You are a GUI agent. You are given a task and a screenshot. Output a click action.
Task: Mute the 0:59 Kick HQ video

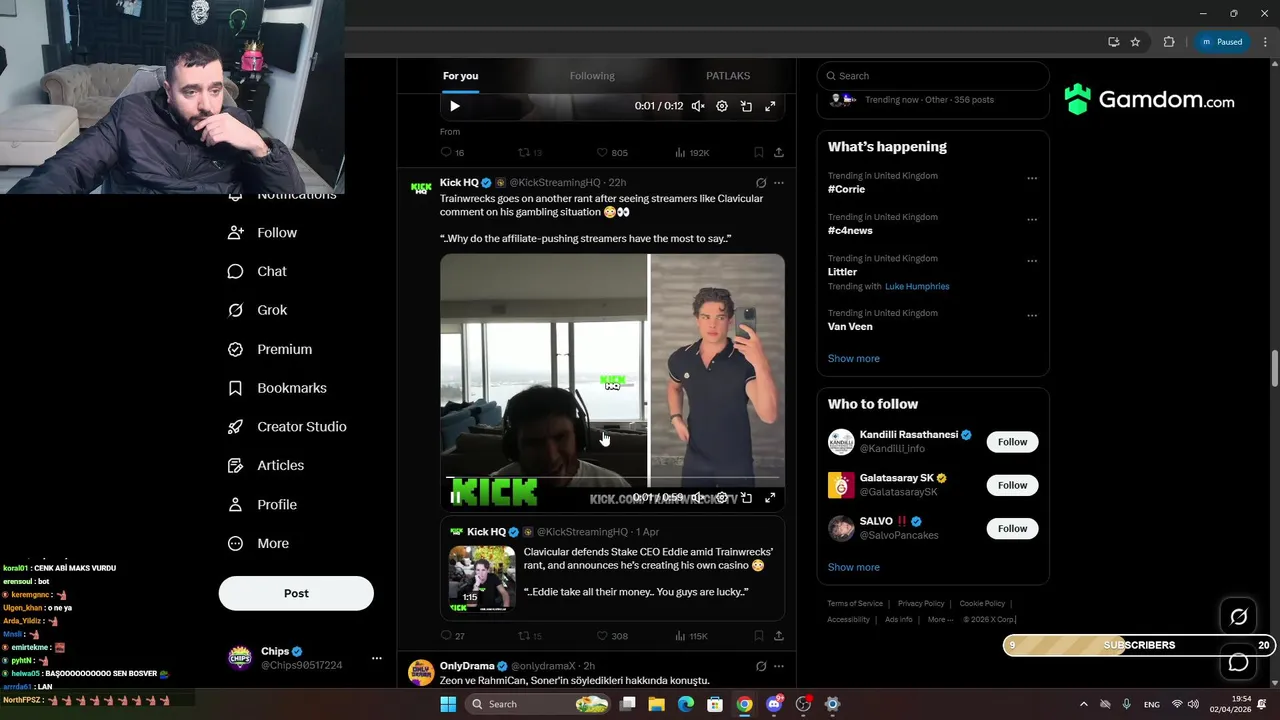click(x=698, y=497)
